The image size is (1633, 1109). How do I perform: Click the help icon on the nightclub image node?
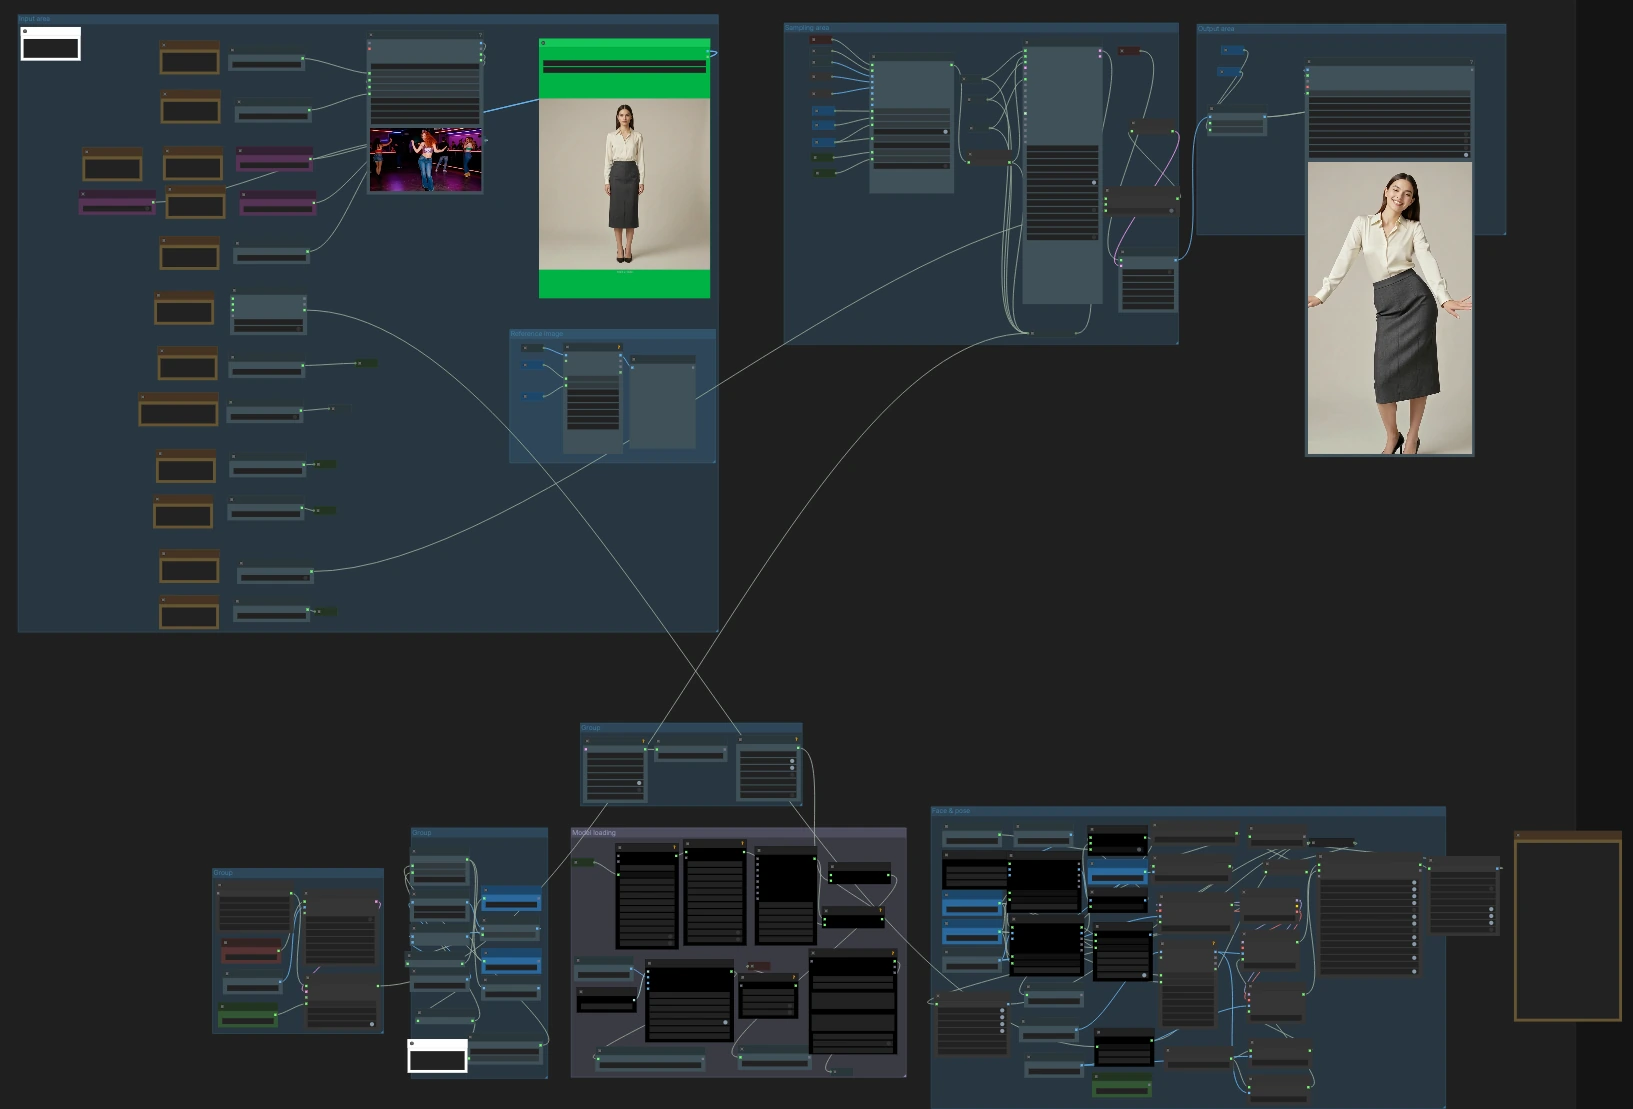point(480,36)
